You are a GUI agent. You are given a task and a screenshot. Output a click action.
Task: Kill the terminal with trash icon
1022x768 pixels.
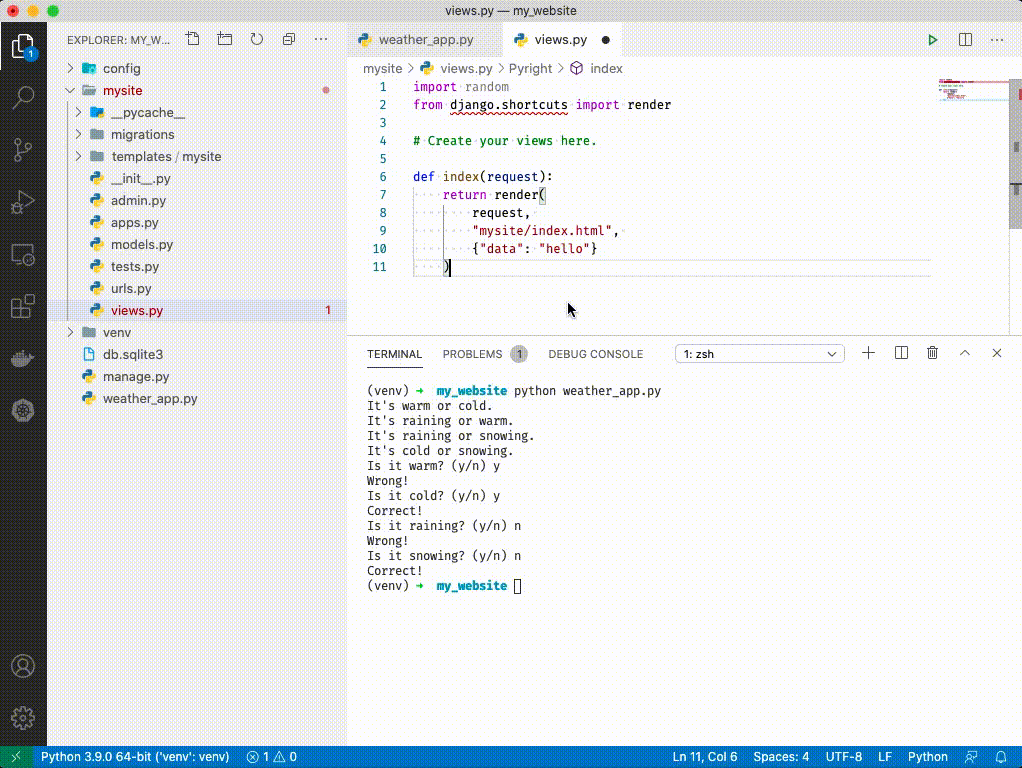932,353
